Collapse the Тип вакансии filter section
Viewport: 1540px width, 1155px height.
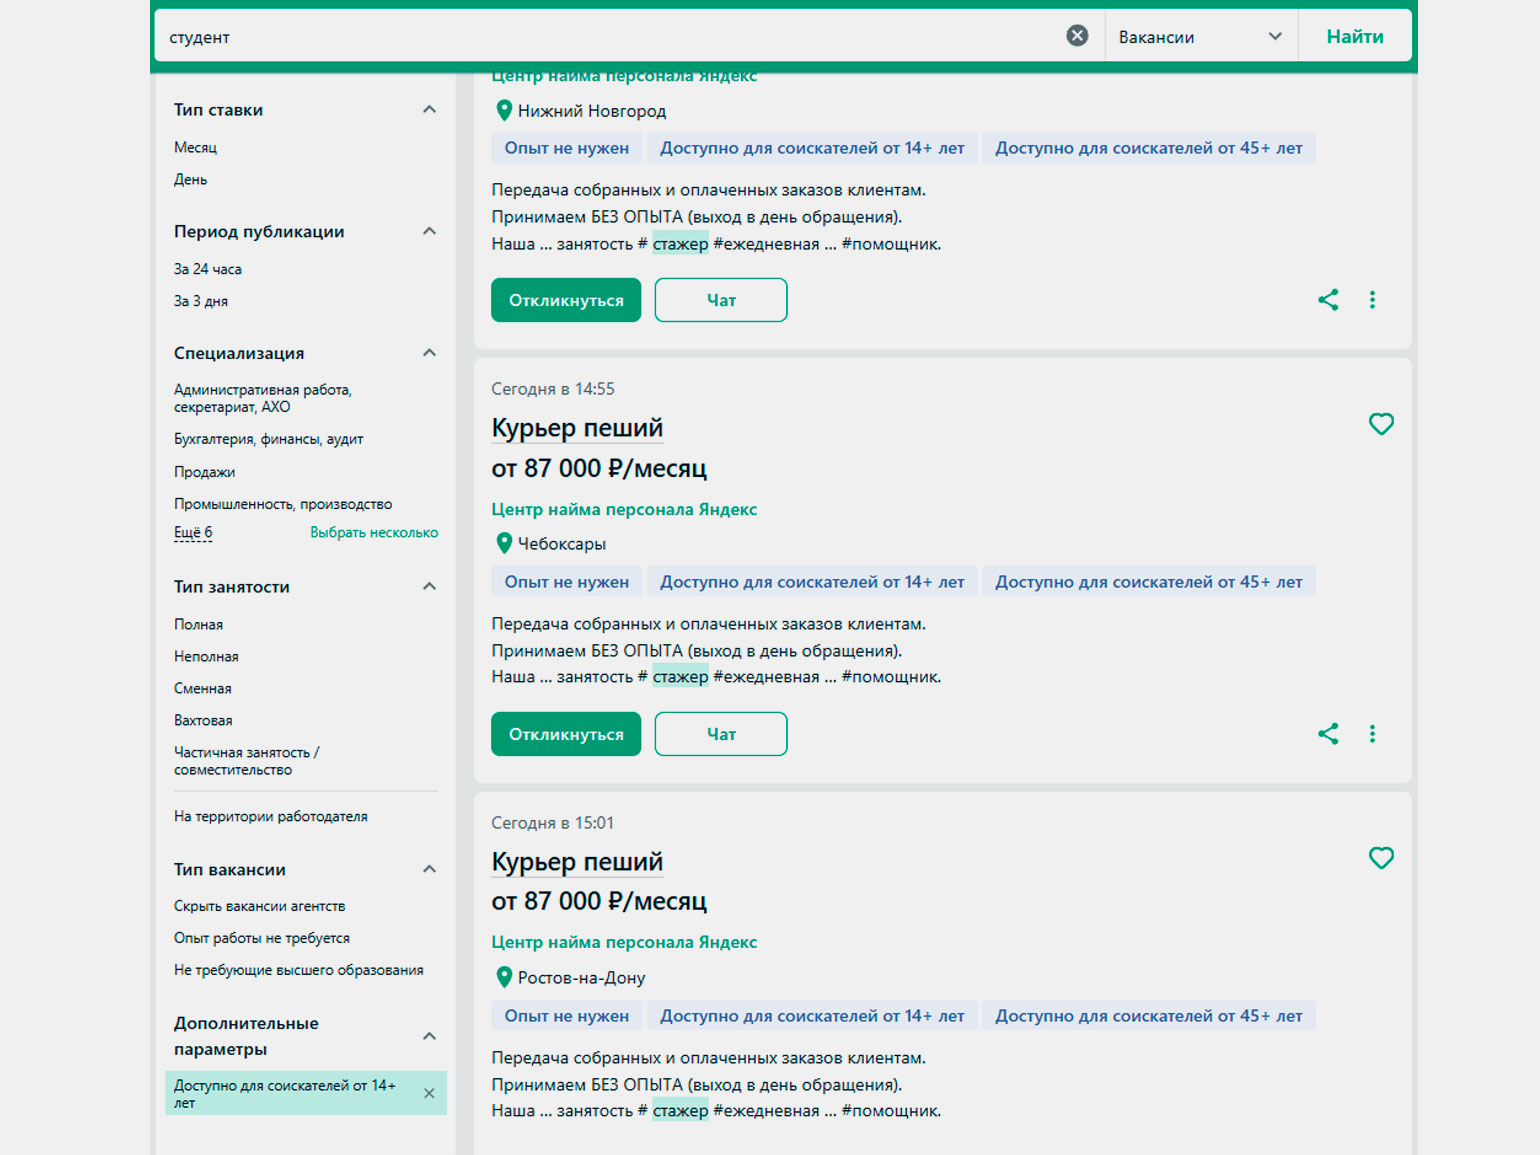(x=429, y=870)
